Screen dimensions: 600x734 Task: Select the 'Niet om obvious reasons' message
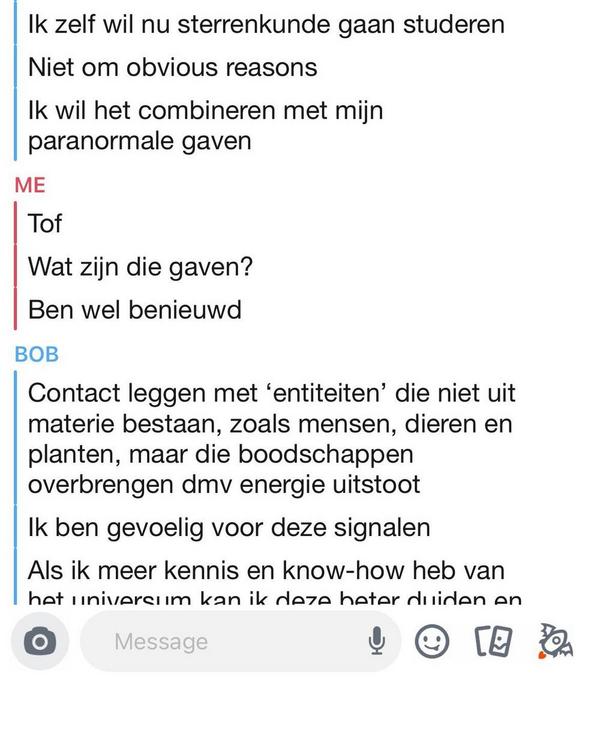click(172, 68)
